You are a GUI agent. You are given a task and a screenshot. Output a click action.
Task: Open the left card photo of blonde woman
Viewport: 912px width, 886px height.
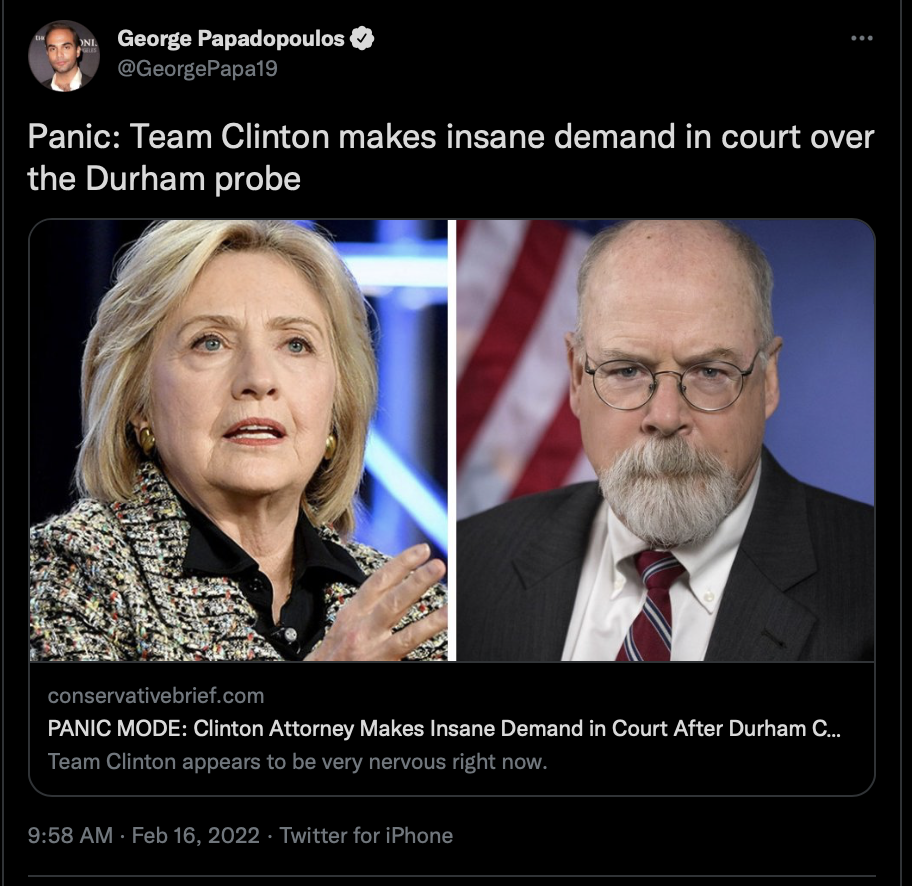tap(238, 440)
